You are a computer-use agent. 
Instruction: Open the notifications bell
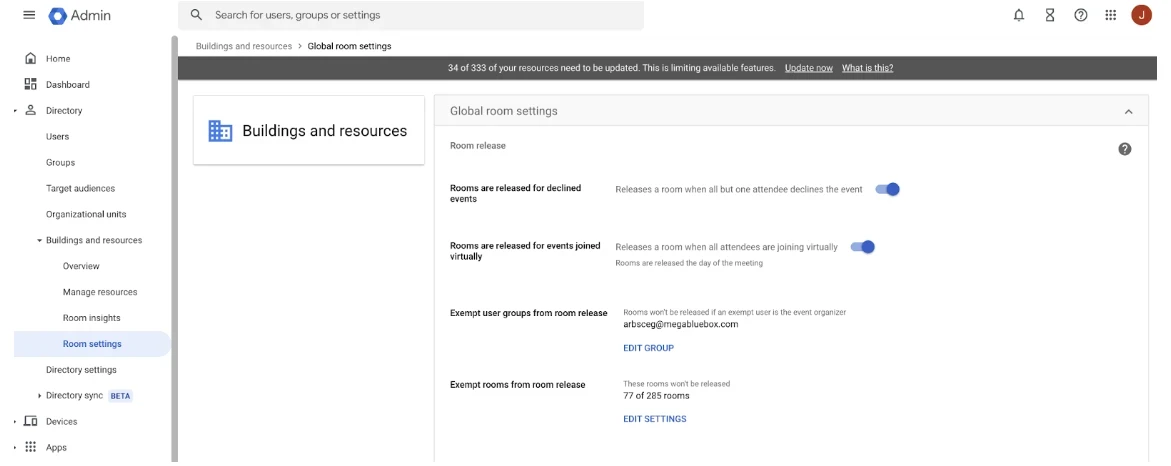[1019, 15]
